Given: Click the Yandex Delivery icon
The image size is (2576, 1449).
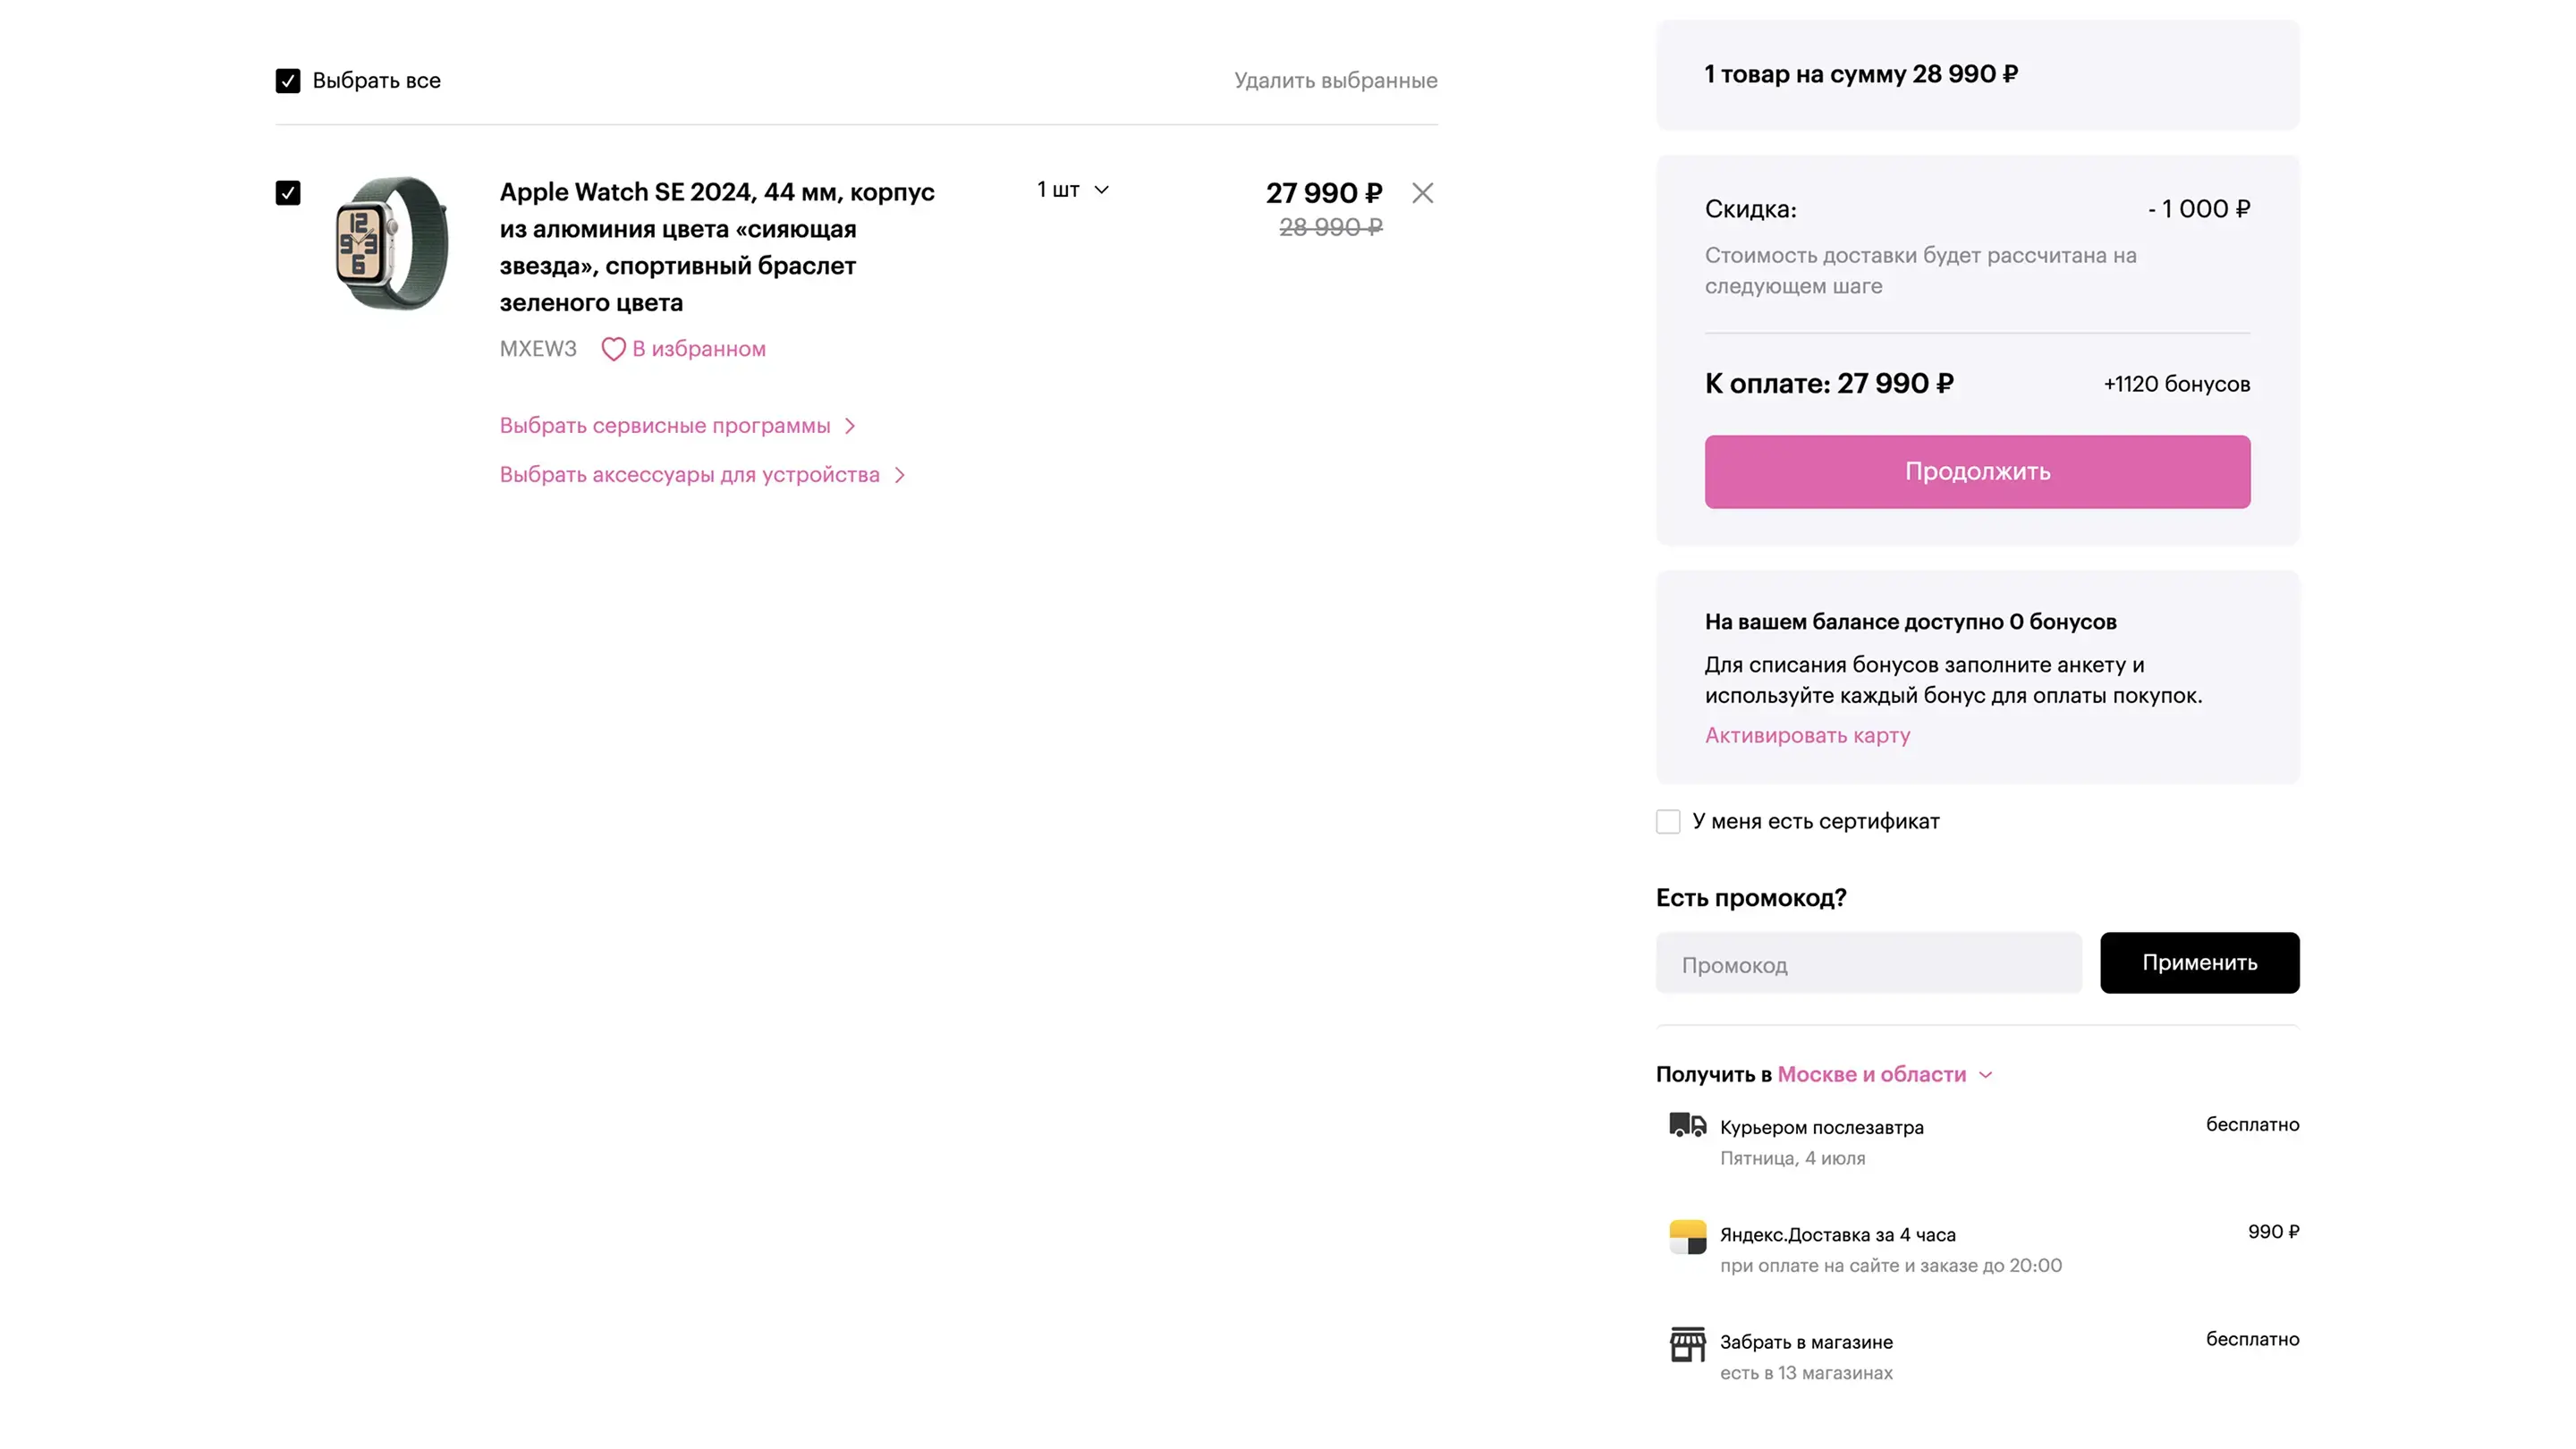Looking at the screenshot, I should [x=1687, y=1237].
